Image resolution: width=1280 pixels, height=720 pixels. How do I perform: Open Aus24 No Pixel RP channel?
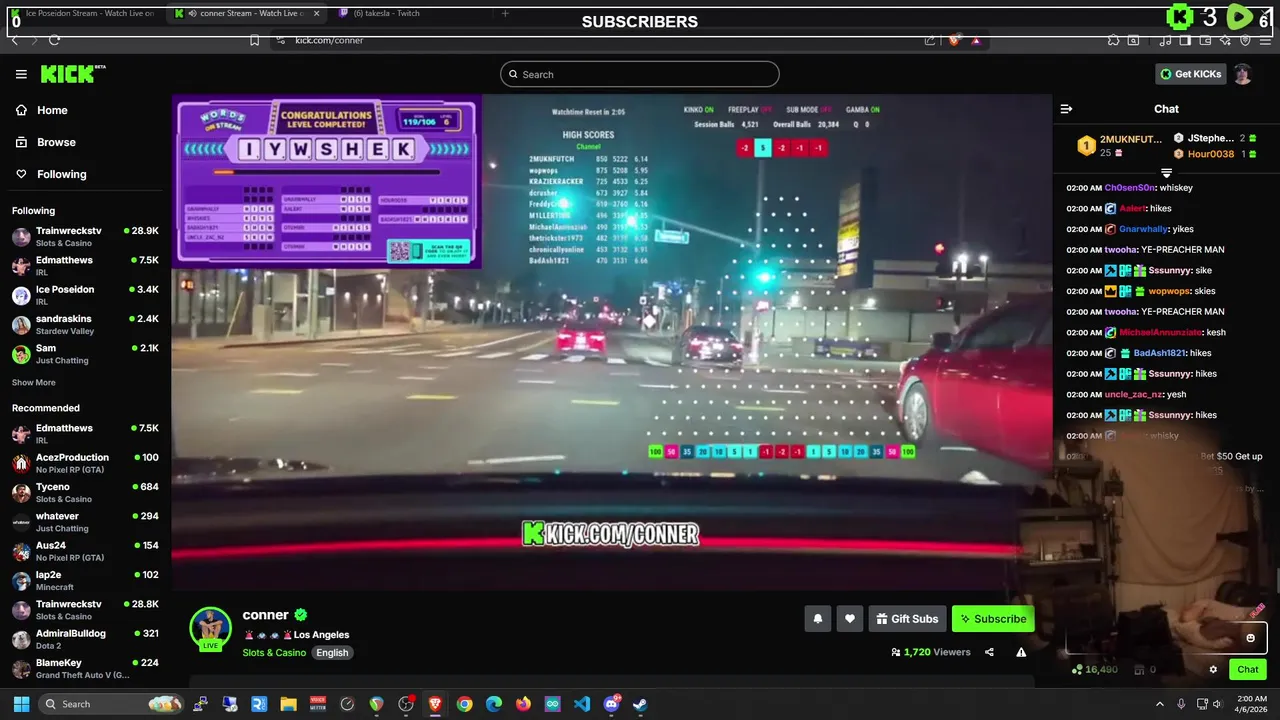click(x=85, y=551)
